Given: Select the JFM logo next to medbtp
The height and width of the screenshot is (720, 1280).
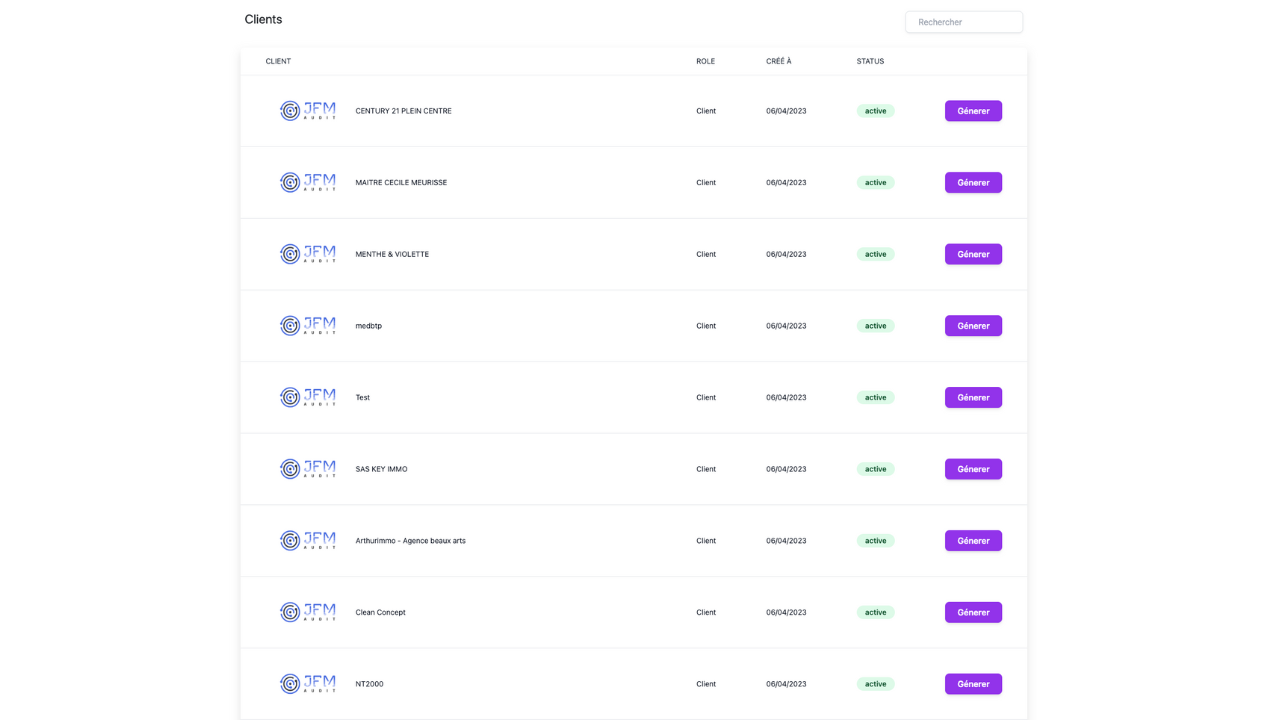Looking at the screenshot, I should (307, 326).
